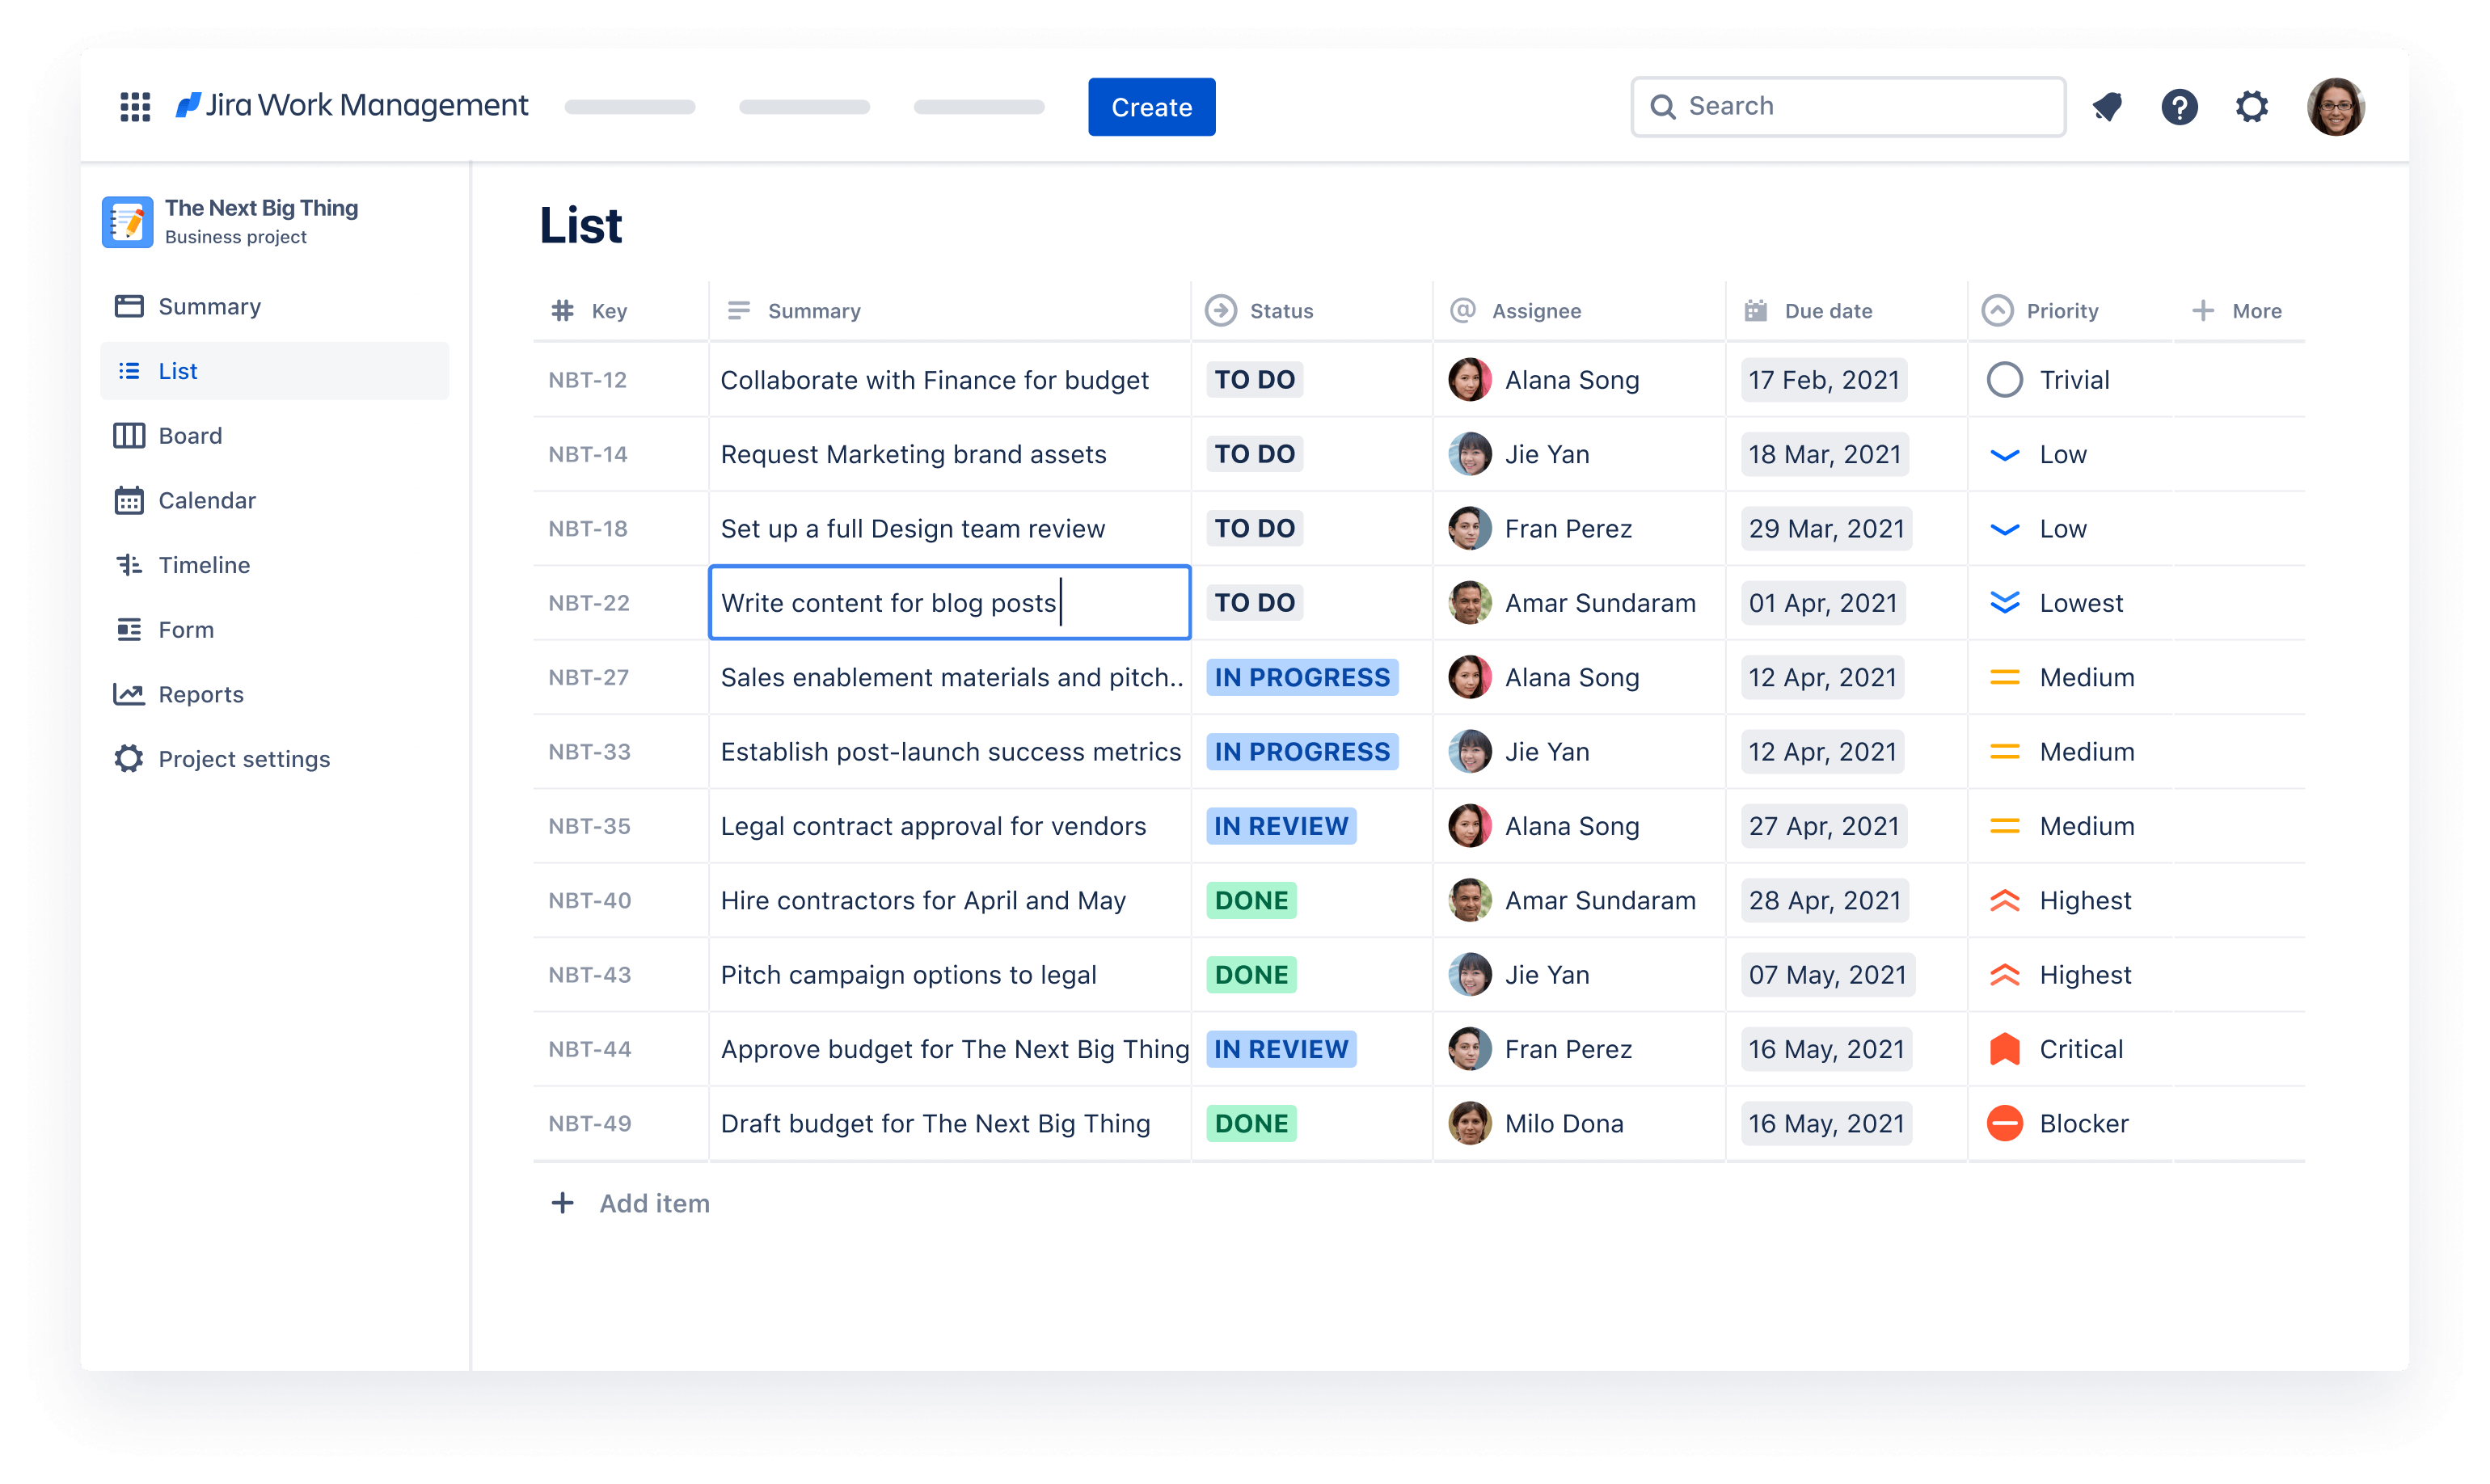Open the Timeline view
Screen dimensions: 2490x1484
point(201,563)
